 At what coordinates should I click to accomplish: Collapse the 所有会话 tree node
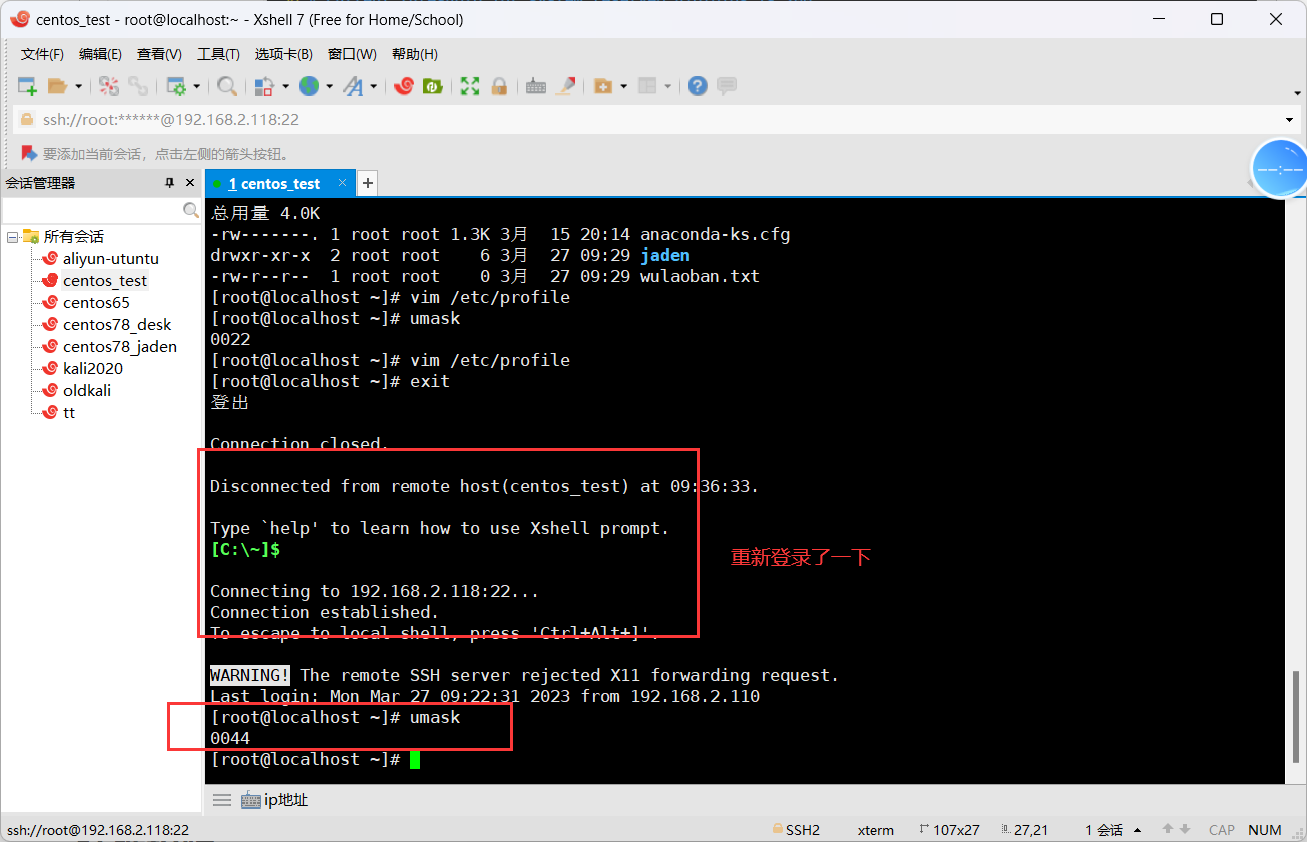12,237
